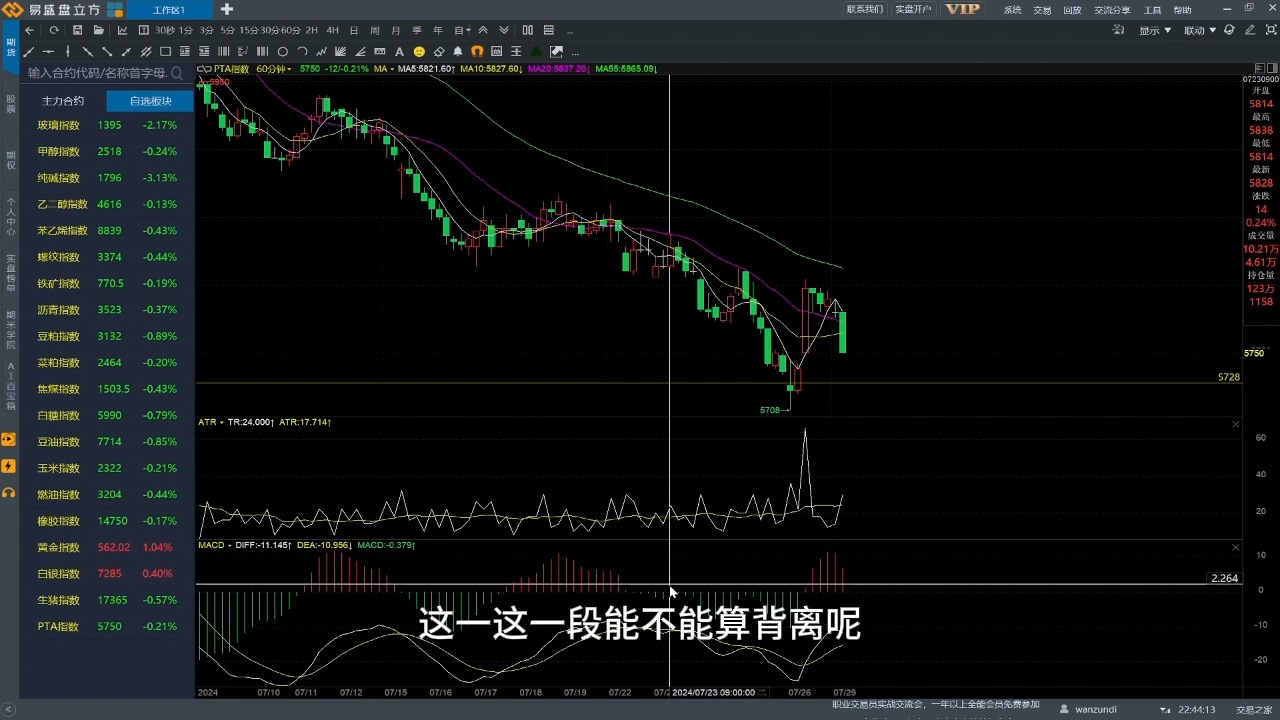Image resolution: width=1280 pixels, height=720 pixels.
Task: Select the rectangle drawing tool
Action: [165, 52]
